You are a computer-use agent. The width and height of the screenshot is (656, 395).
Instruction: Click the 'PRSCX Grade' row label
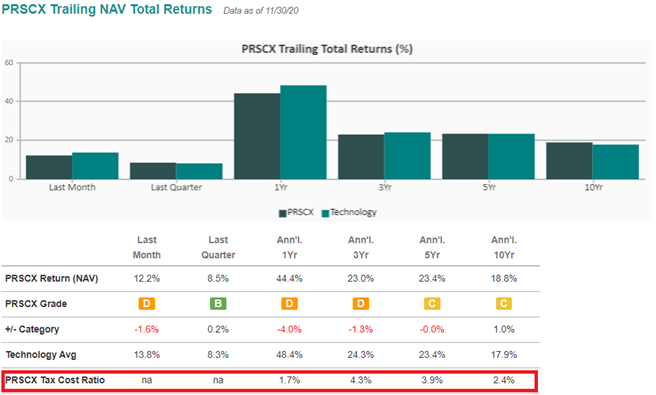pyautogui.click(x=36, y=304)
